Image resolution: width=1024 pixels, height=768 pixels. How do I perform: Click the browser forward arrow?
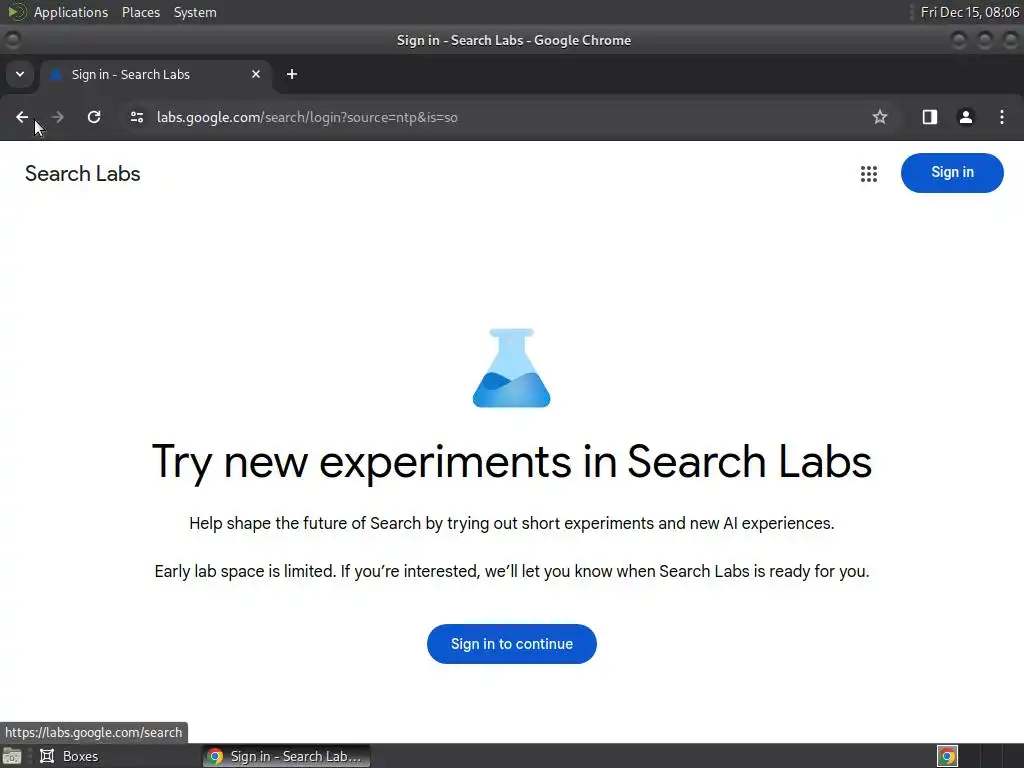coord(57,117)
